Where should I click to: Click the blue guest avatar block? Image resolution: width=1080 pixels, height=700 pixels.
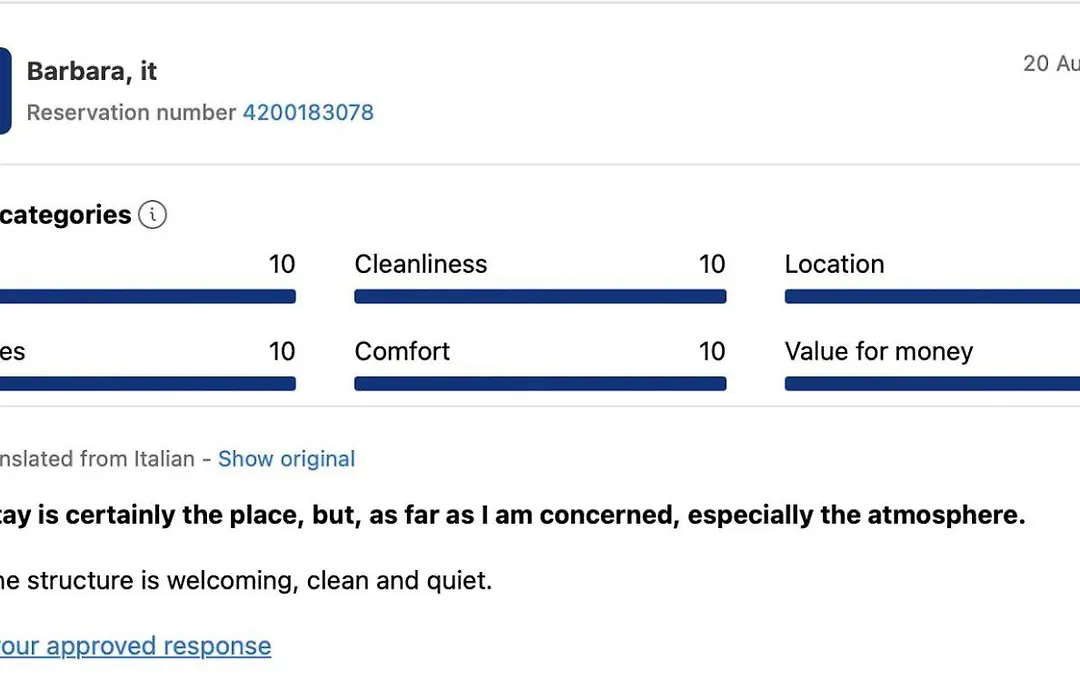tap(5, 90)
